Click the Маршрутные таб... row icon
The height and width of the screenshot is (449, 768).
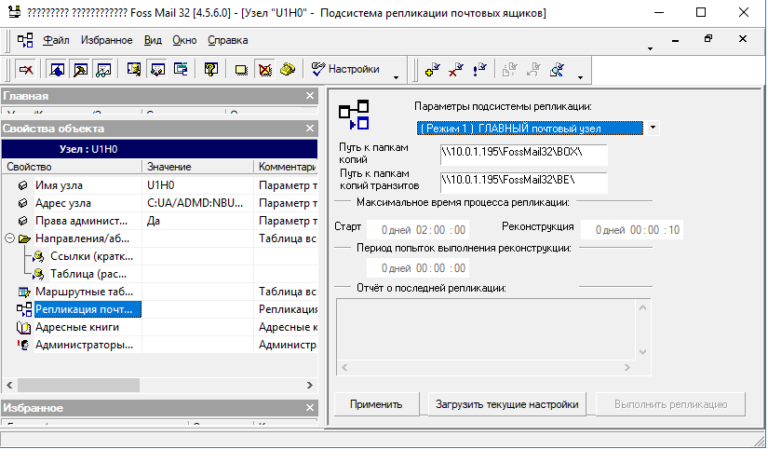24,291
